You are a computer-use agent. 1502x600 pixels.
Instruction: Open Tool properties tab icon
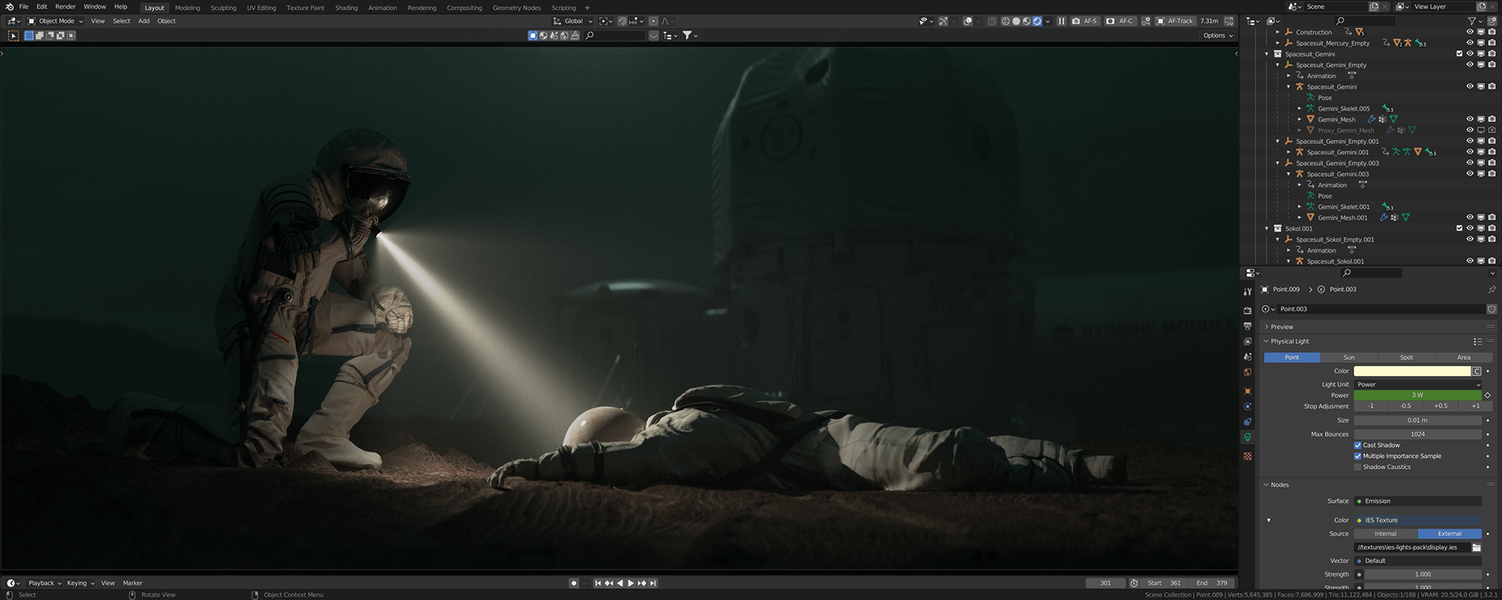[1247, 292]
